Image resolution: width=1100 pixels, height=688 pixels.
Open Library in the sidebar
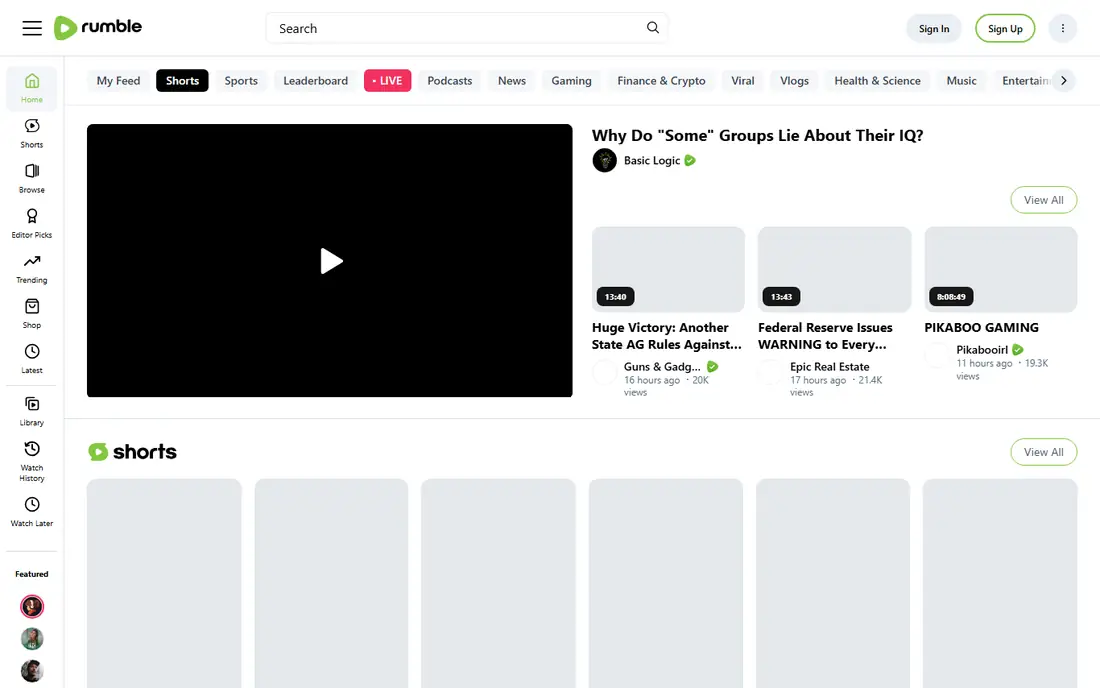pyautogui.click(x=32, y=411)
